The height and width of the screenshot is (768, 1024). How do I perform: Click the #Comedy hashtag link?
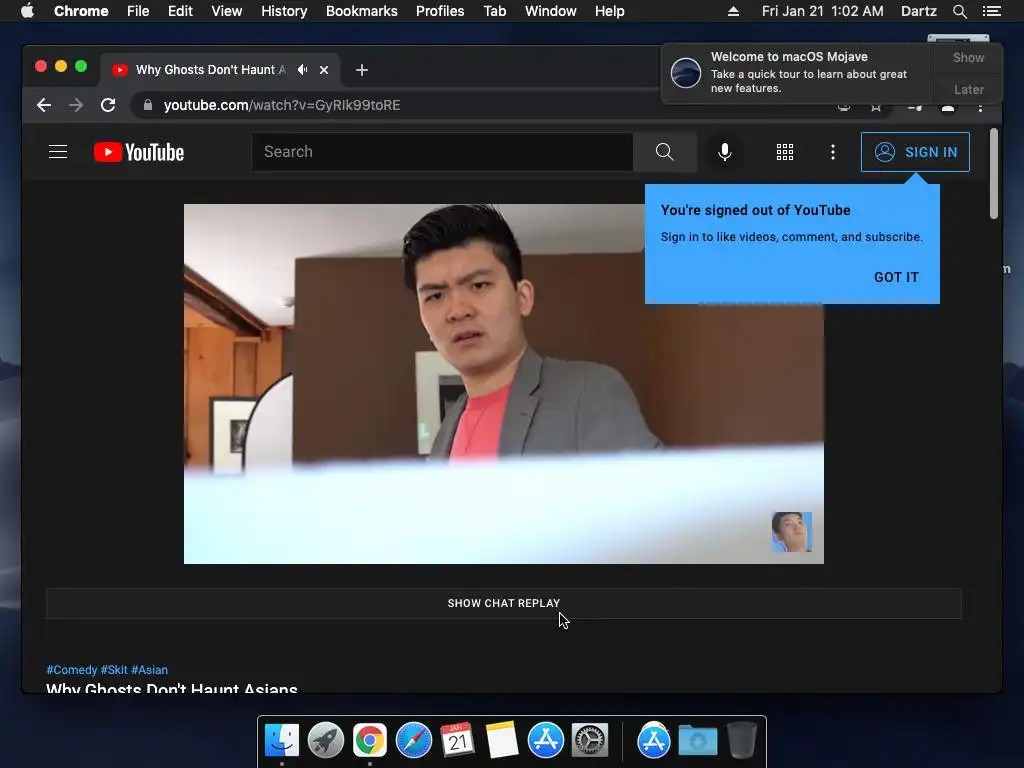72,670
